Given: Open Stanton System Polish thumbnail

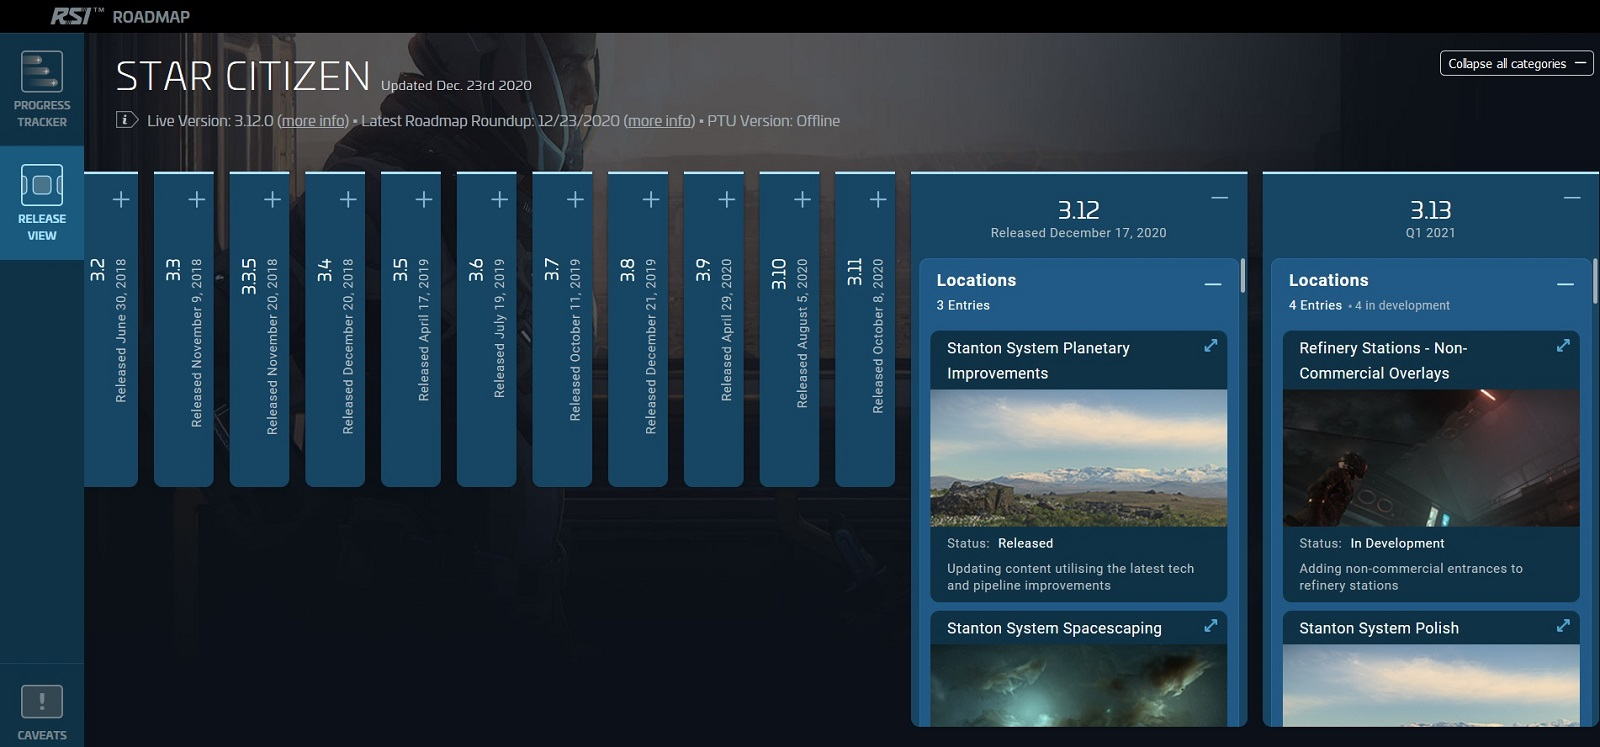Looking at the screenshot, I should click(1431, 685).
